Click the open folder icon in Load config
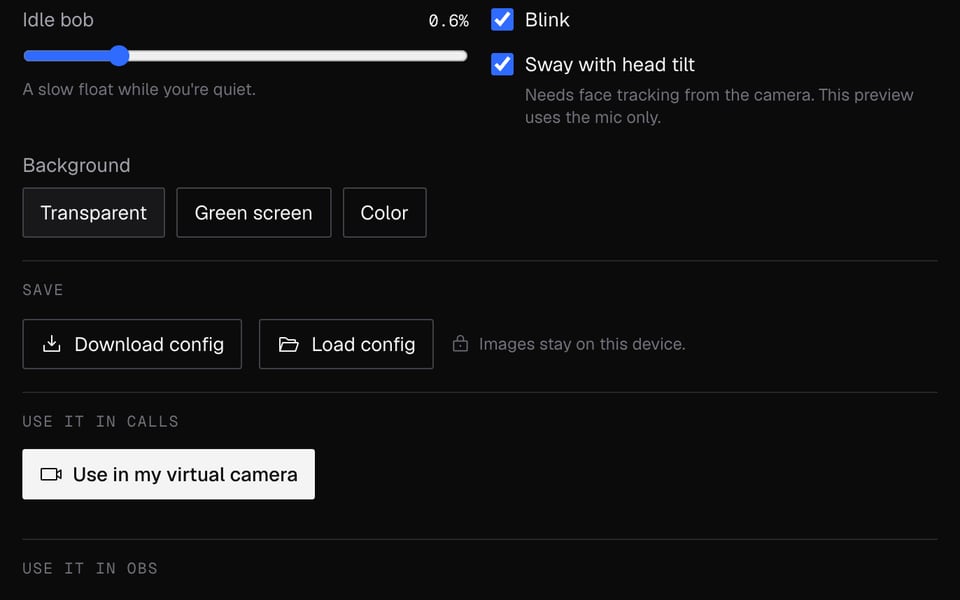This screenshot has height=600, width=960. [x=288, y=345]
